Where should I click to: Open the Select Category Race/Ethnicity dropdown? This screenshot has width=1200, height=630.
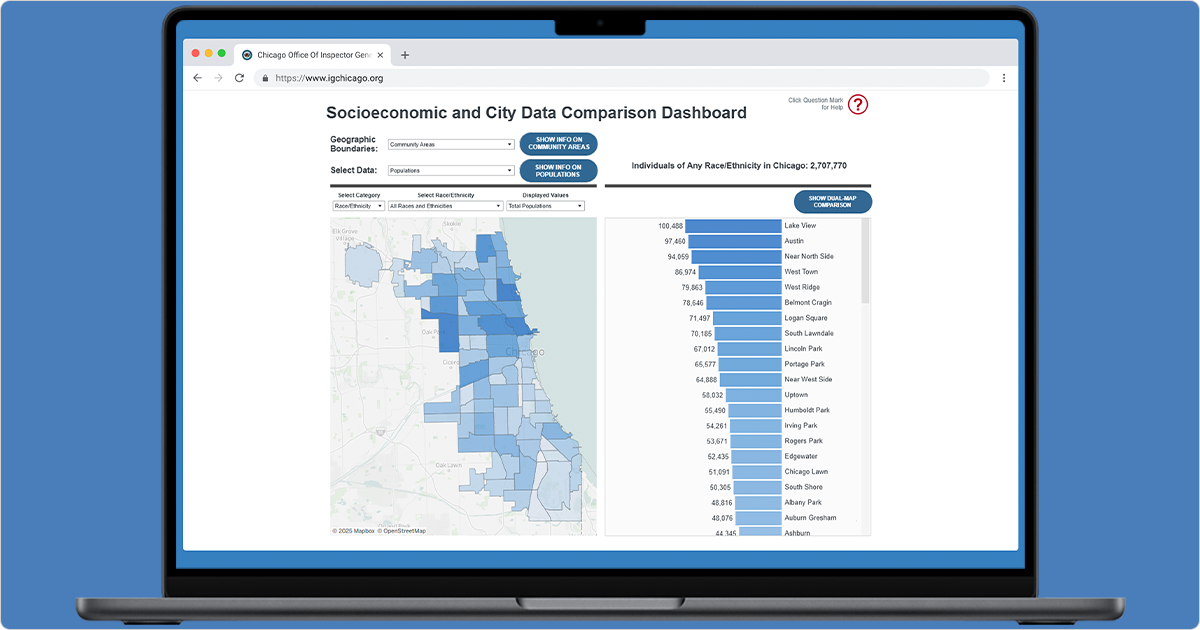click(x=358, y=206)
